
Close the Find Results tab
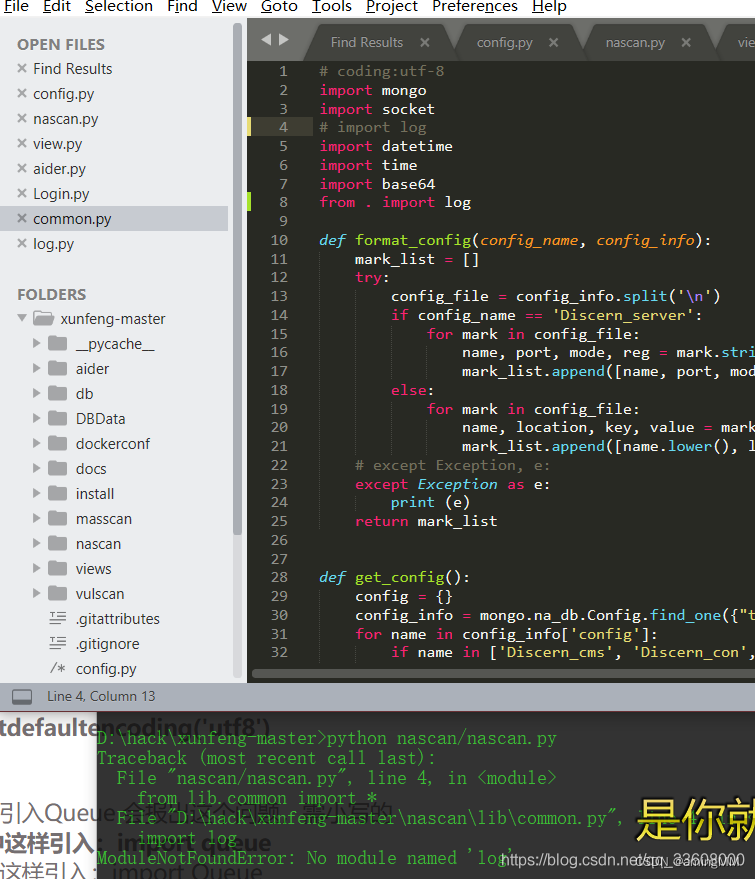click(425, 43)
